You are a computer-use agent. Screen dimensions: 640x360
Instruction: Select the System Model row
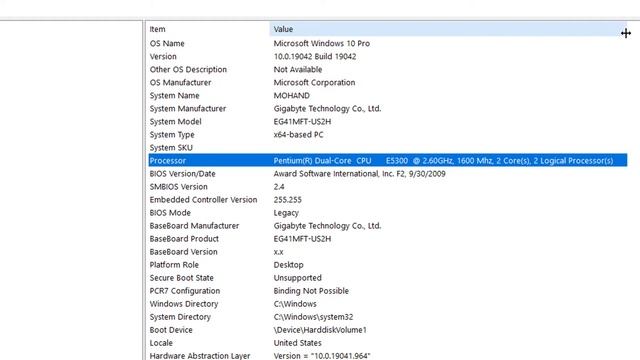point(175,122)
